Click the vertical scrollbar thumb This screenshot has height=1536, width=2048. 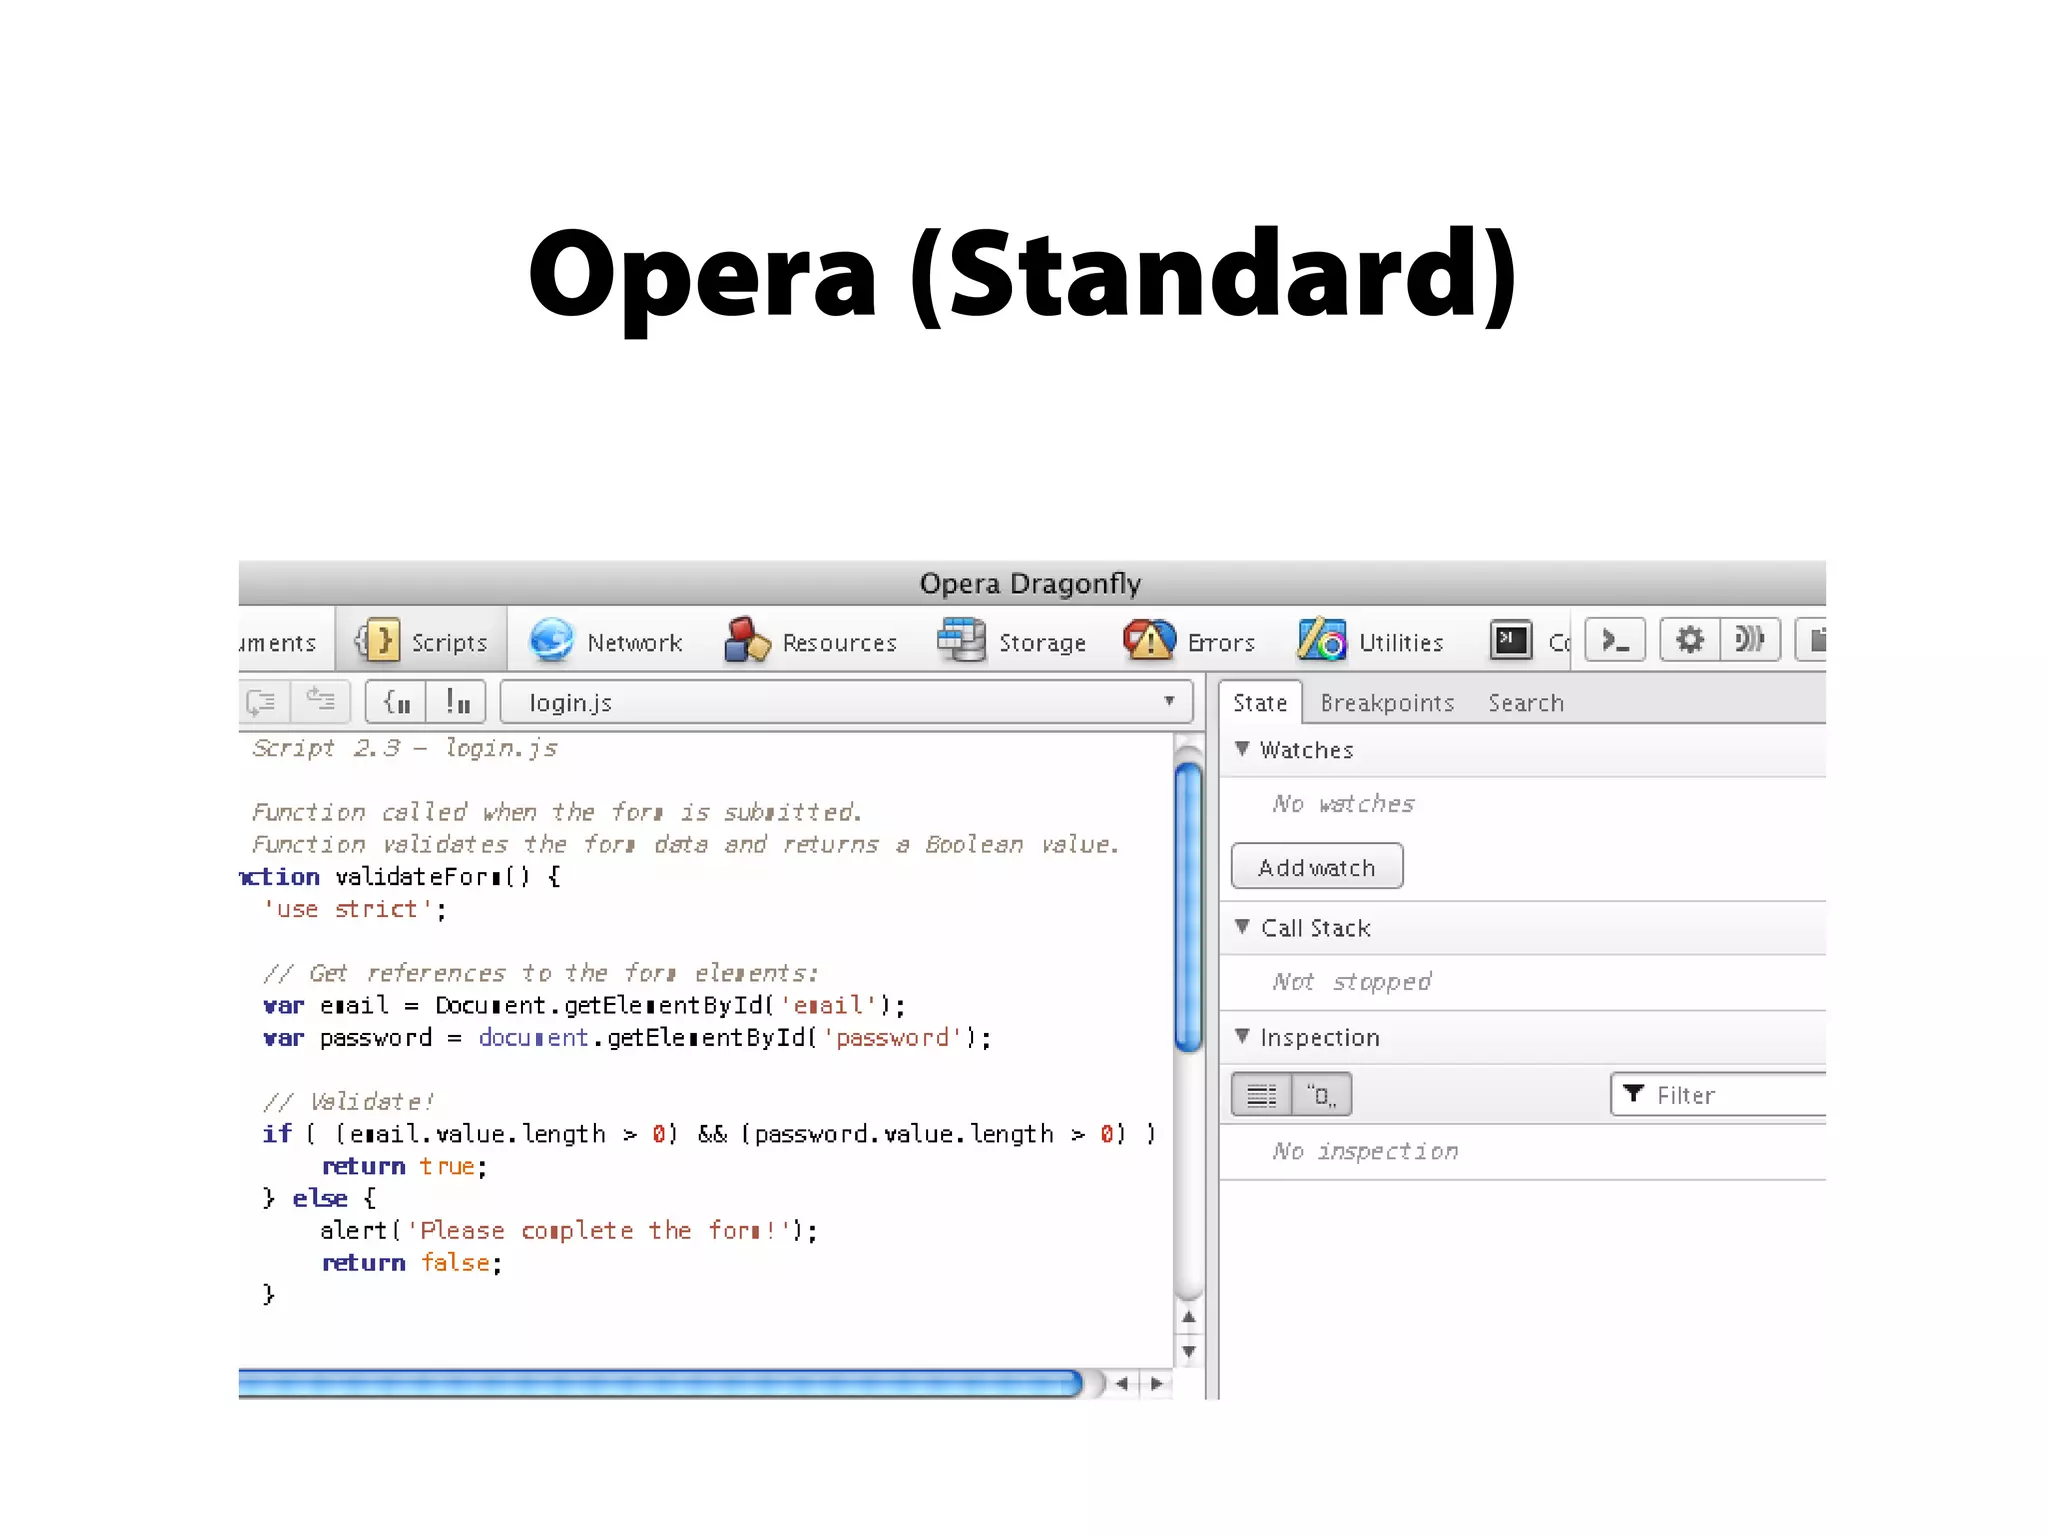[1188, 908]
